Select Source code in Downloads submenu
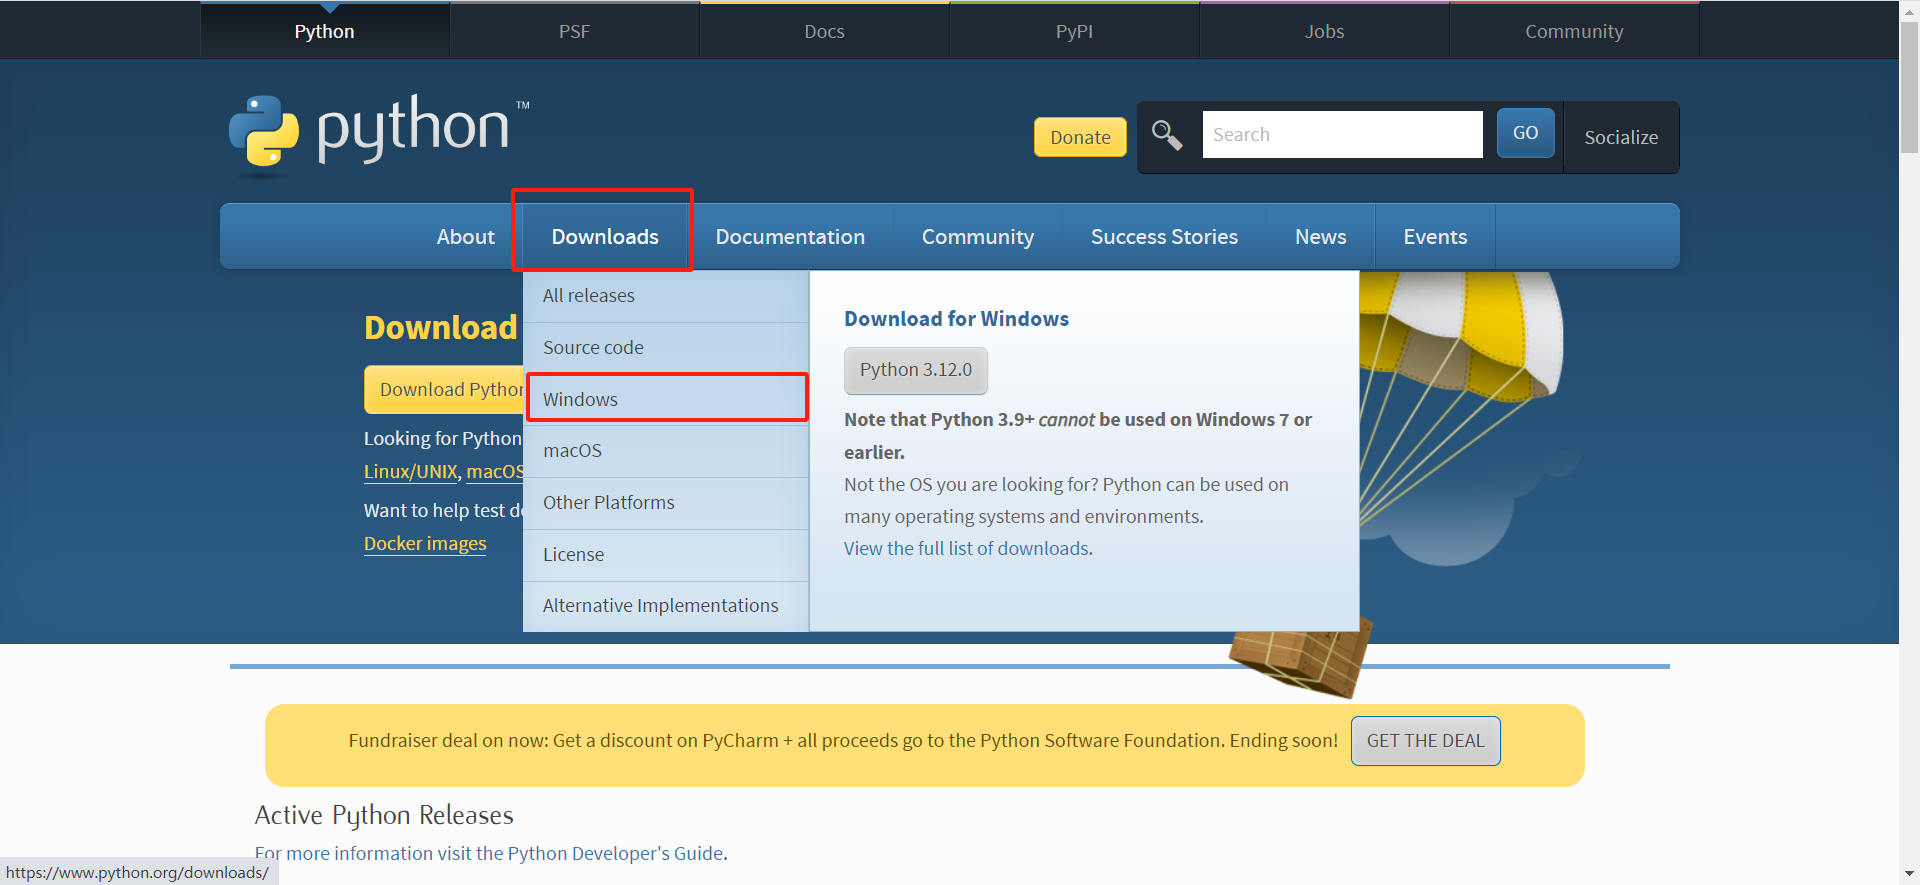The height and width of the screenshot is (885, 1920). [666, 348]
